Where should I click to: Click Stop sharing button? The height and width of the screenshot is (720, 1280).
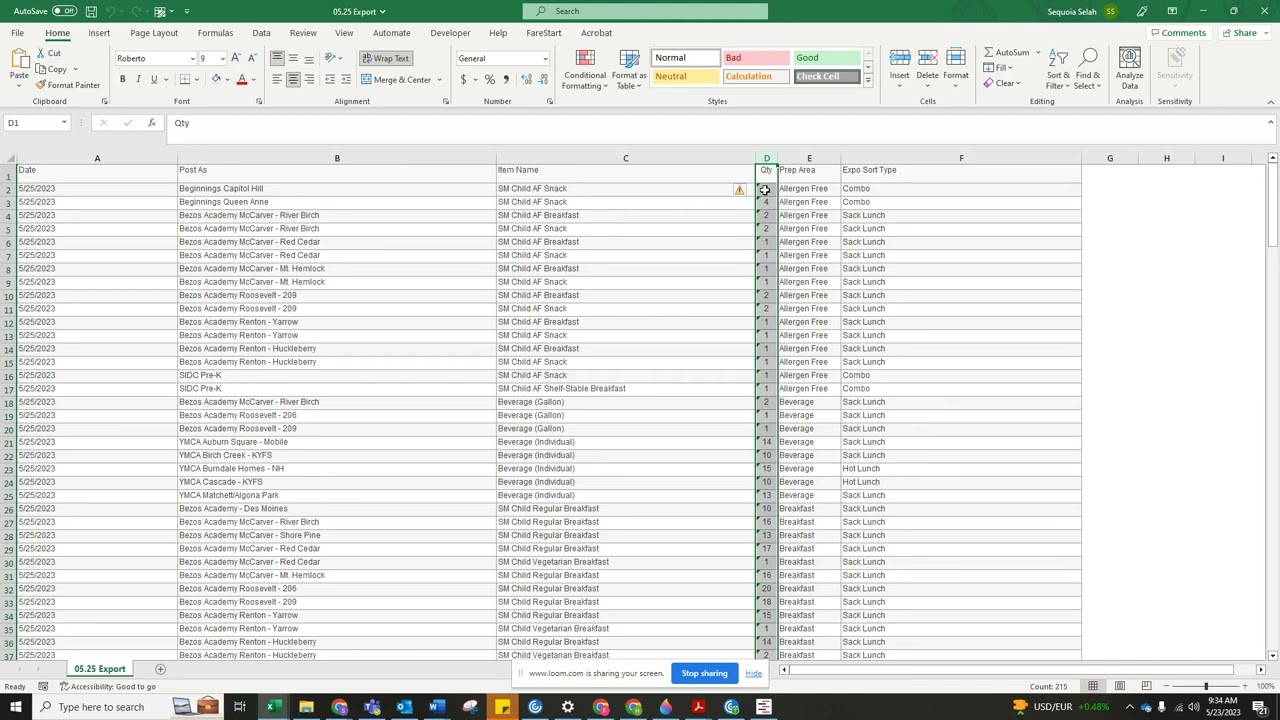pos(705,673)
